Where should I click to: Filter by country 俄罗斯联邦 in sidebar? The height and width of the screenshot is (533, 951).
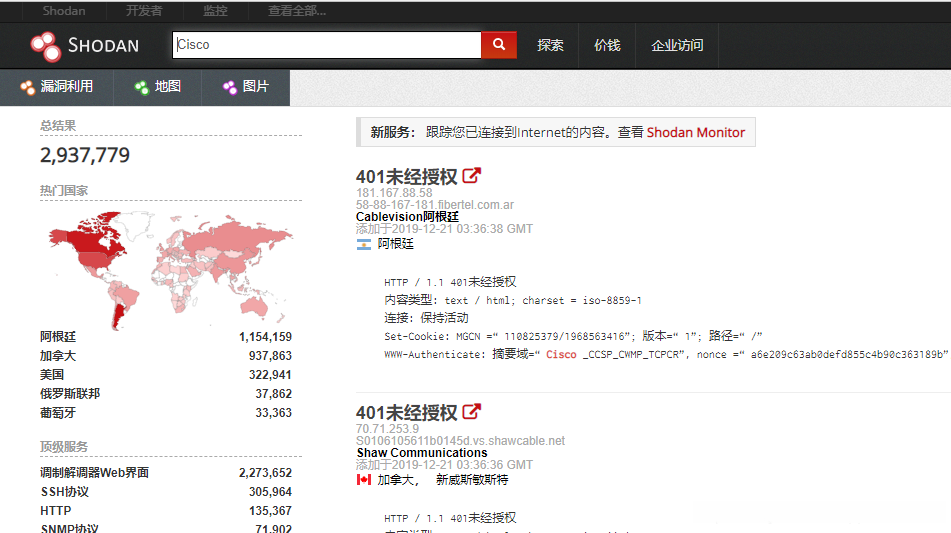70,394
